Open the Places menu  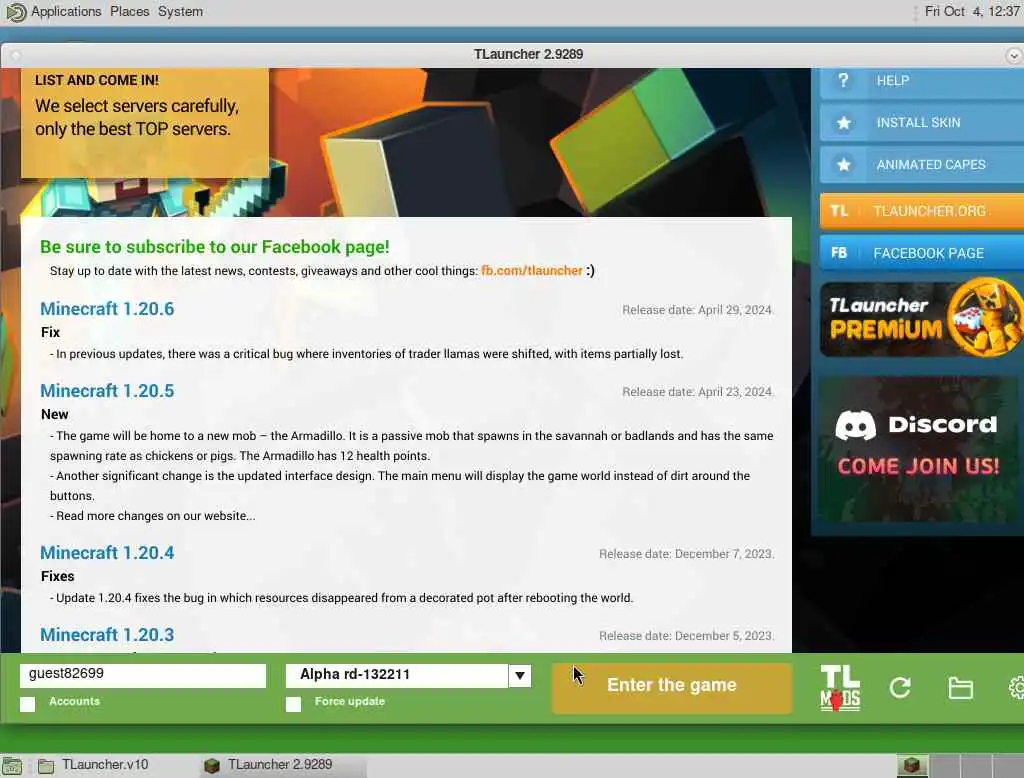tap(129, 12)
